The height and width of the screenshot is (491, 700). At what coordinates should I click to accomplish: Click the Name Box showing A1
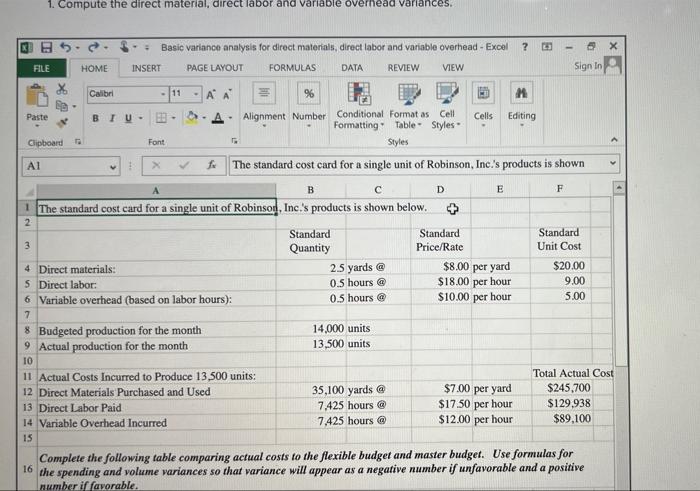click(71, 166)
